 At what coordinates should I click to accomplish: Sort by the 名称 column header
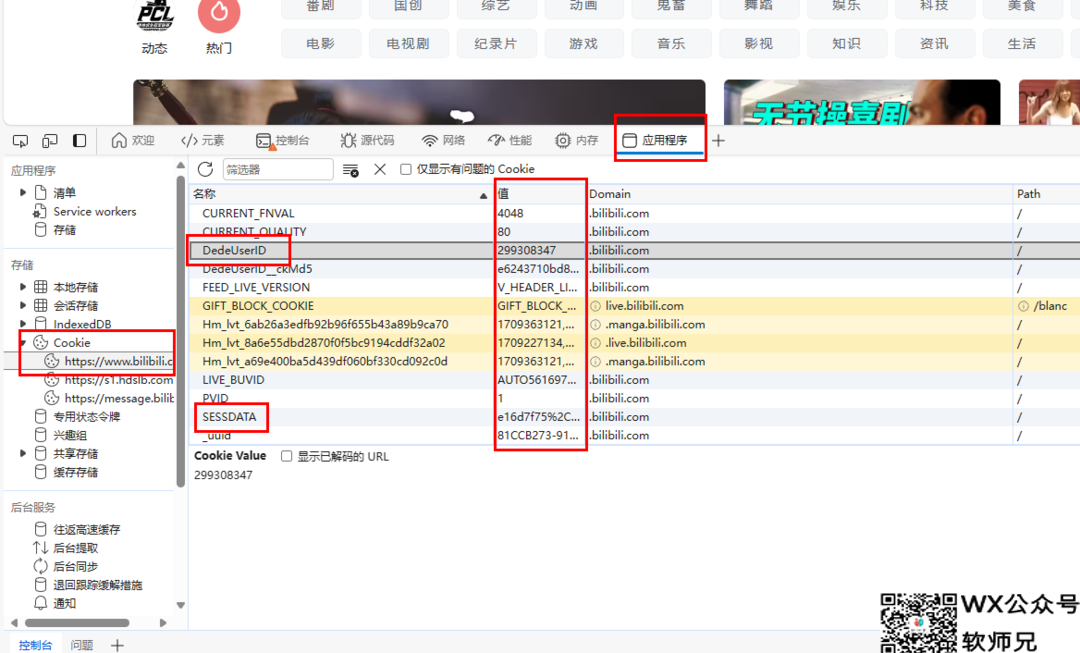pos(340,194)
